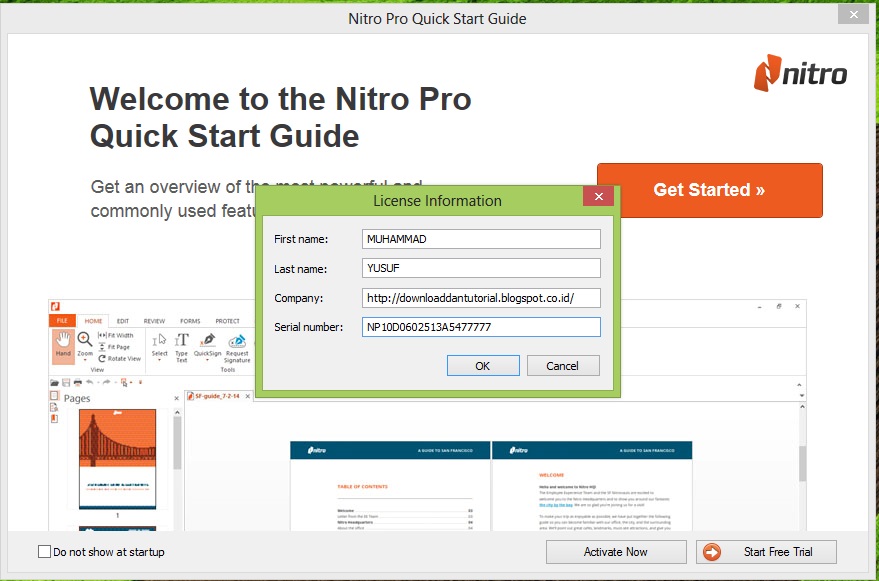Focus the First name field
Viewport: 879px width, 581px height.
(x=481, y=239)
